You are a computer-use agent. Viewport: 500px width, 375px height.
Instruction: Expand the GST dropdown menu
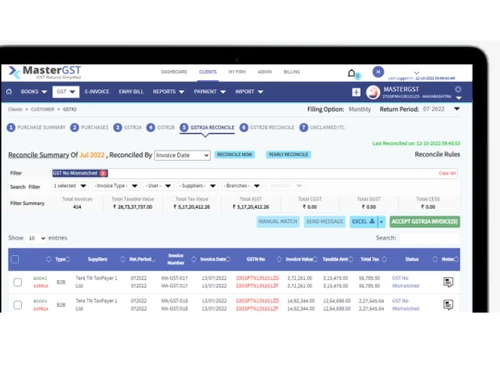(x=66, y=92)
